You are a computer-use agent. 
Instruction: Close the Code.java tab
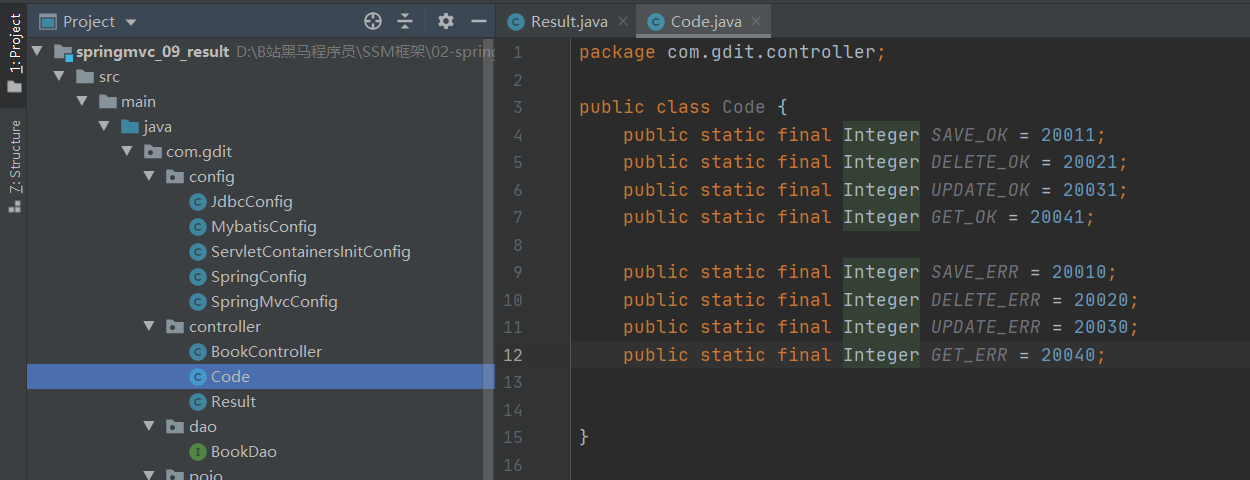(756, 21)
